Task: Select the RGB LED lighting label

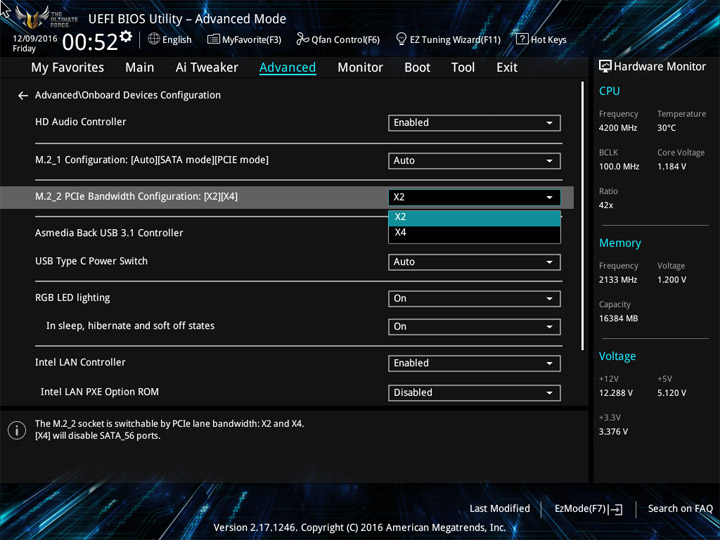Action: [x=73, y=298]
